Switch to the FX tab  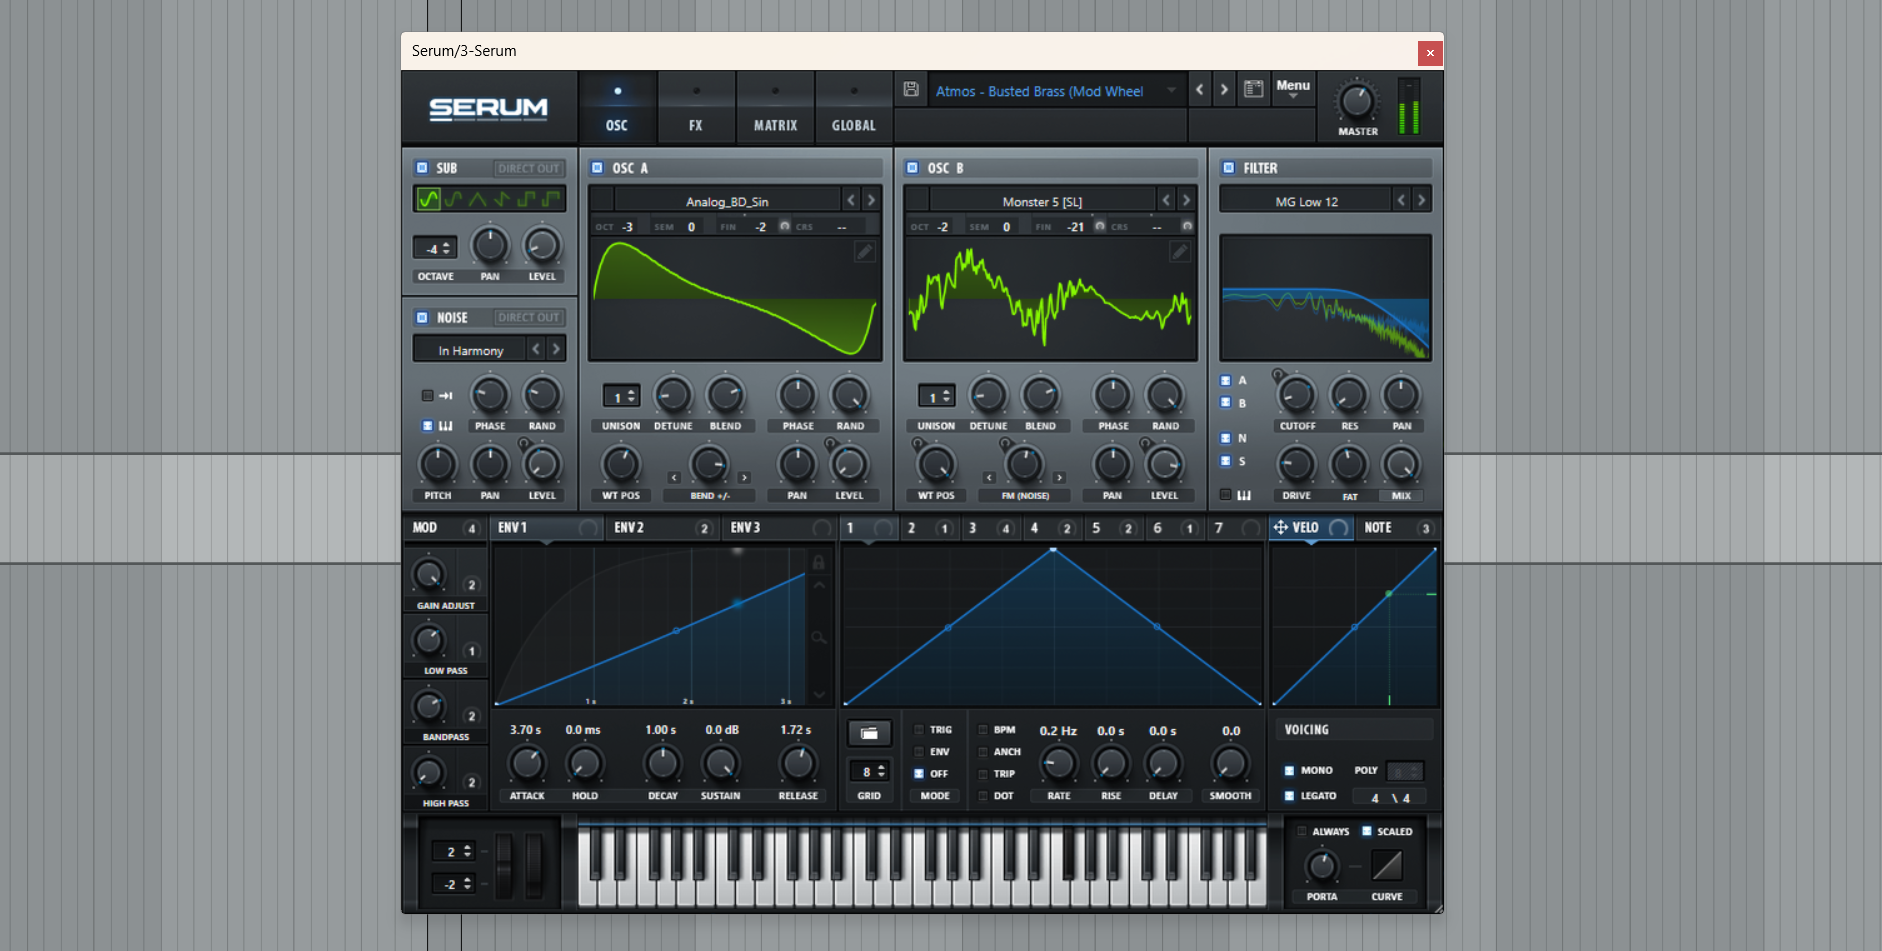coord(696,108)
